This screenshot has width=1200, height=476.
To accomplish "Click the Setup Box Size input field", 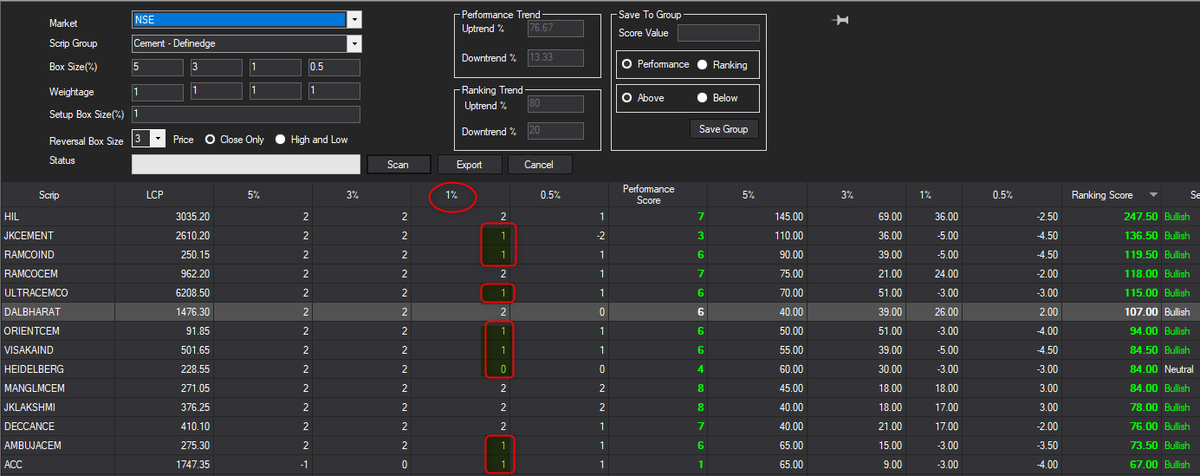I will tap(245, 115).
